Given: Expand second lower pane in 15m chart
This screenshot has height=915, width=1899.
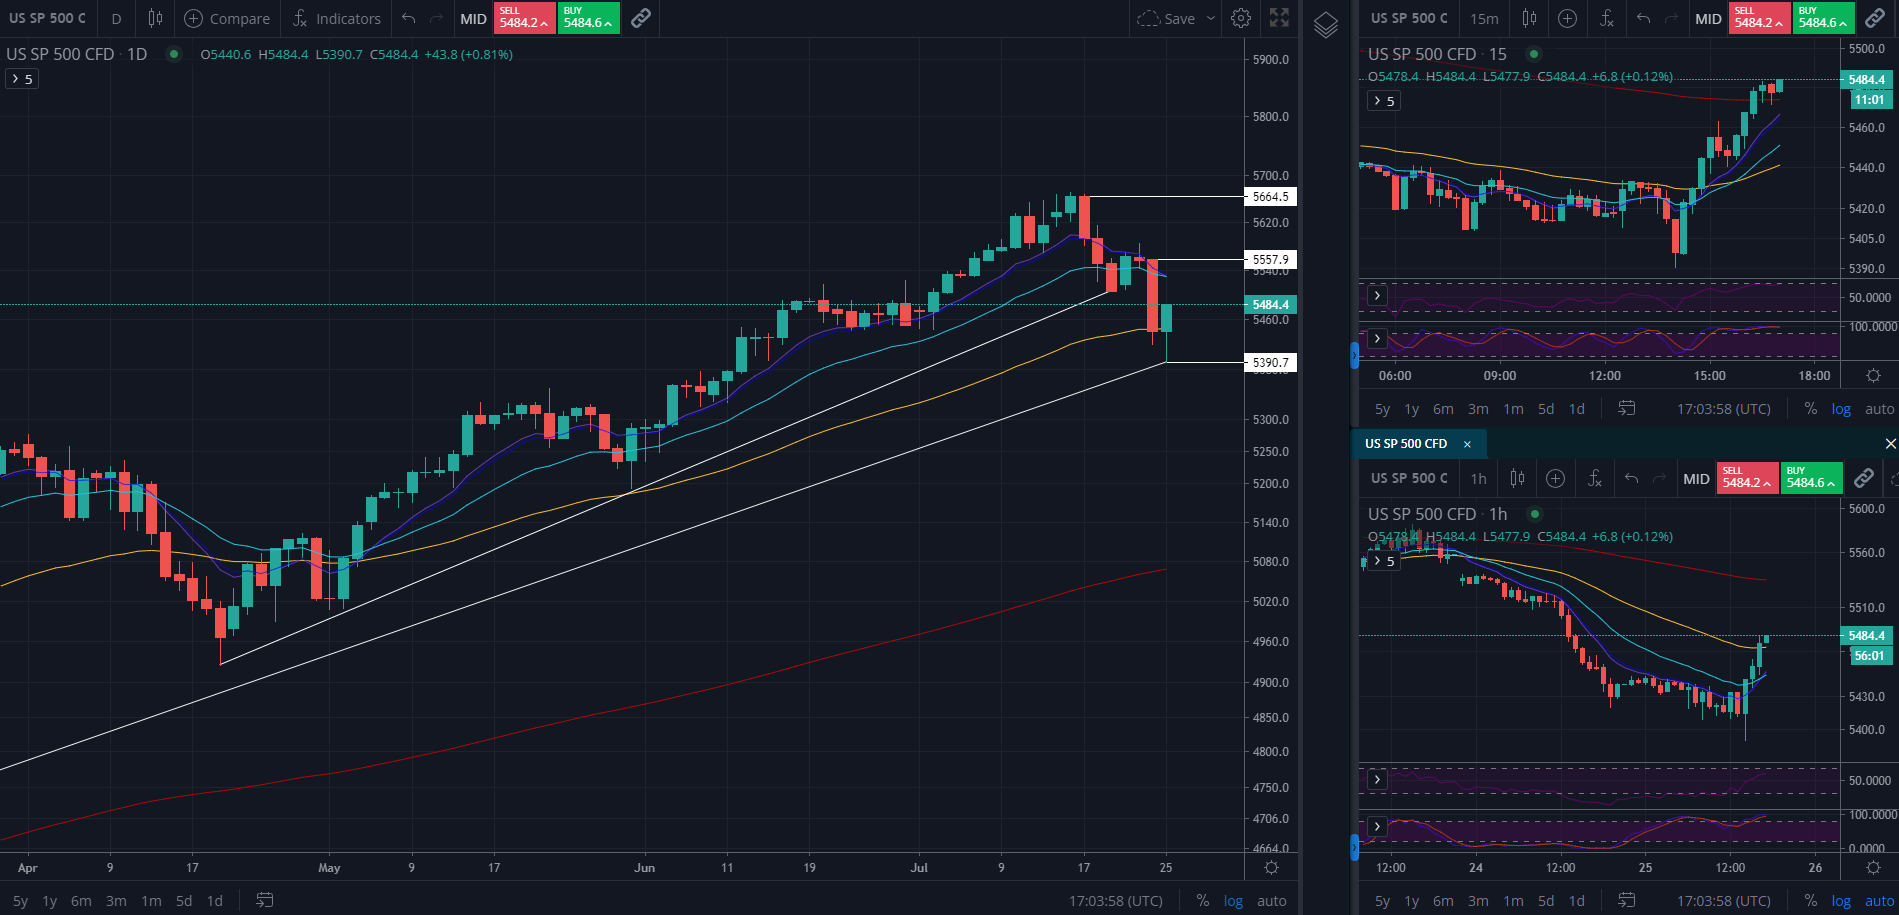Looking at the screenshot, I should [1377, 339].
